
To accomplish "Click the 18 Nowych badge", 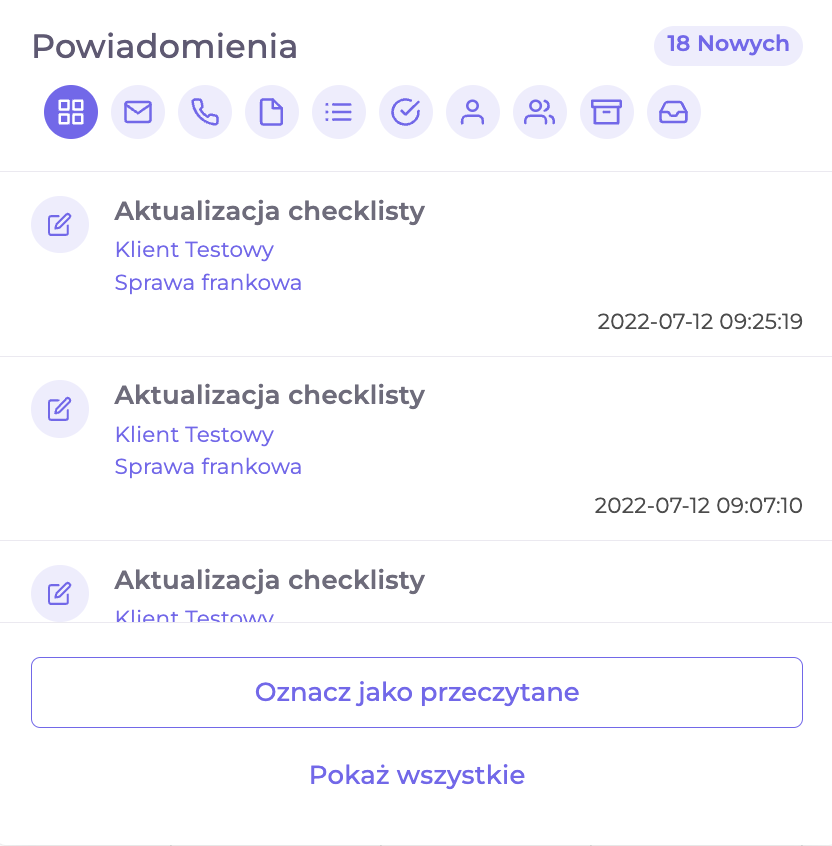I will point(728,45).
